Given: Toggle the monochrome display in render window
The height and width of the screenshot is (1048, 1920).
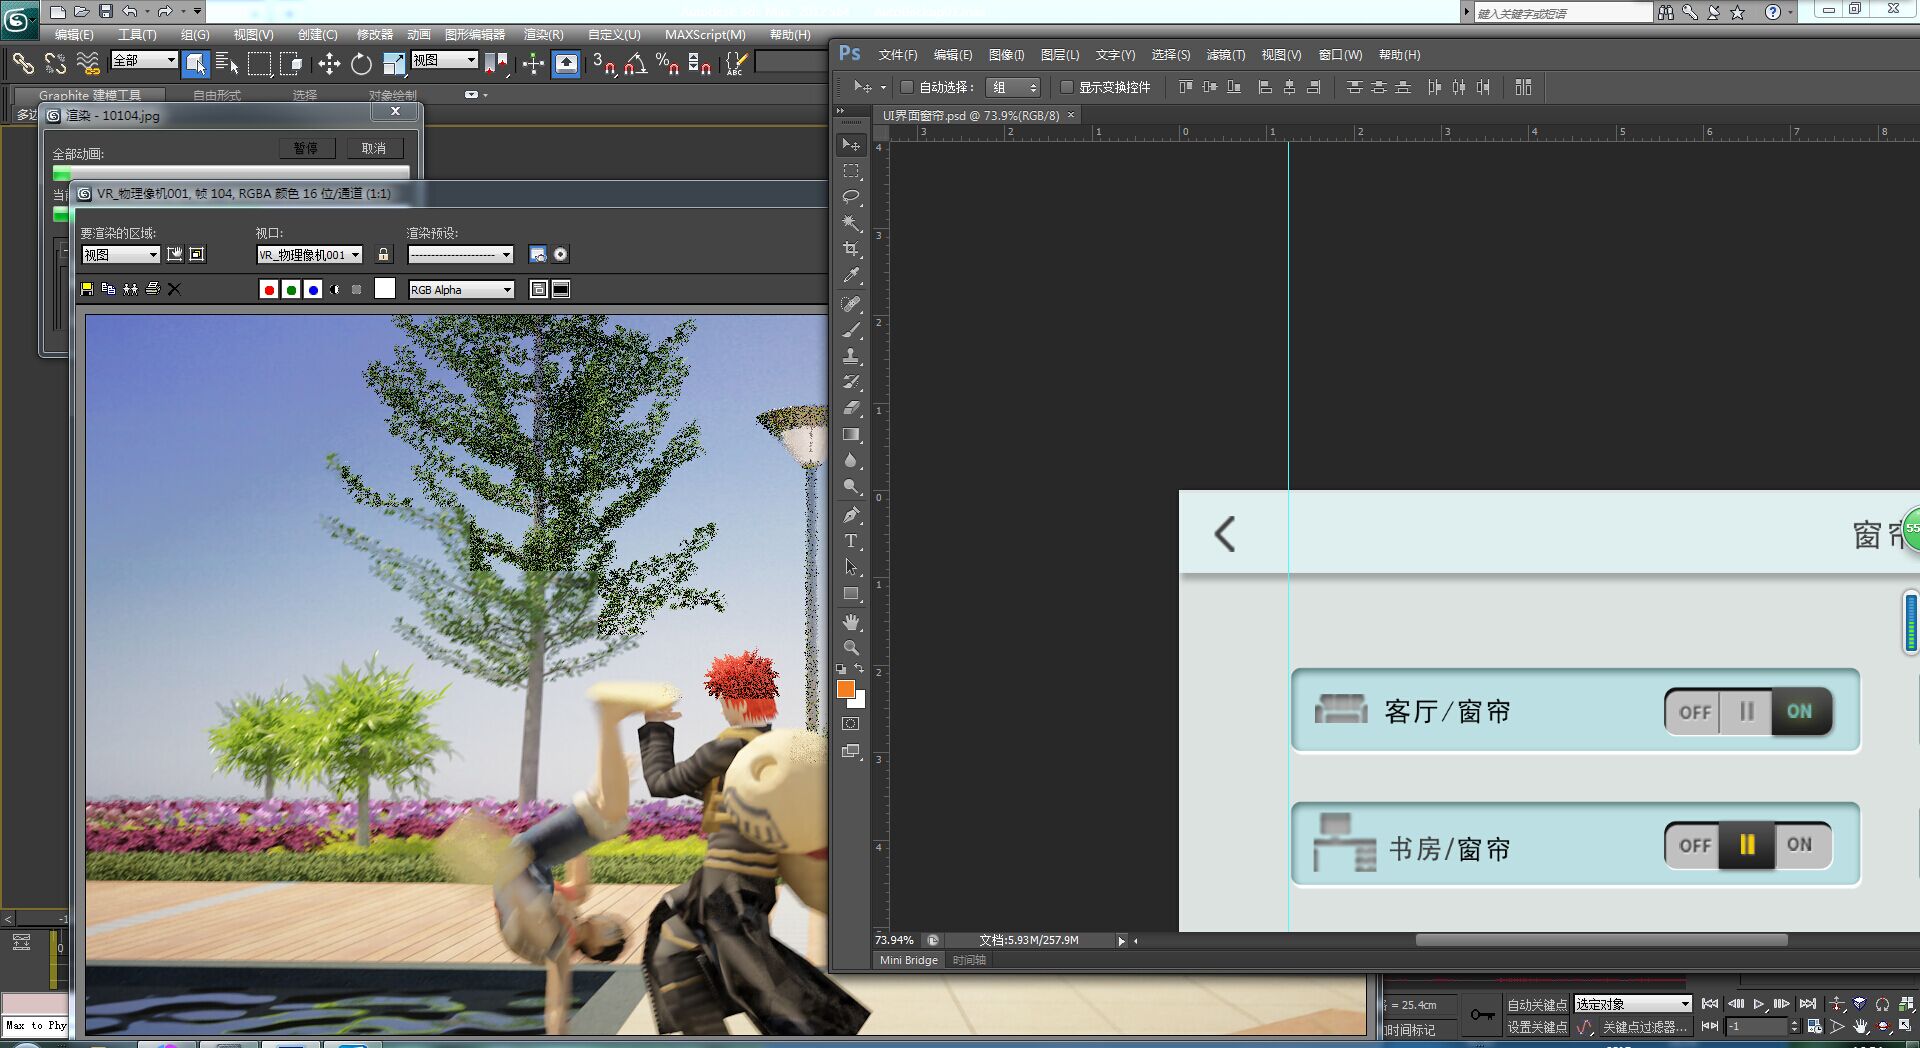Looking at the screenshot, I should [x=356, y=289].
